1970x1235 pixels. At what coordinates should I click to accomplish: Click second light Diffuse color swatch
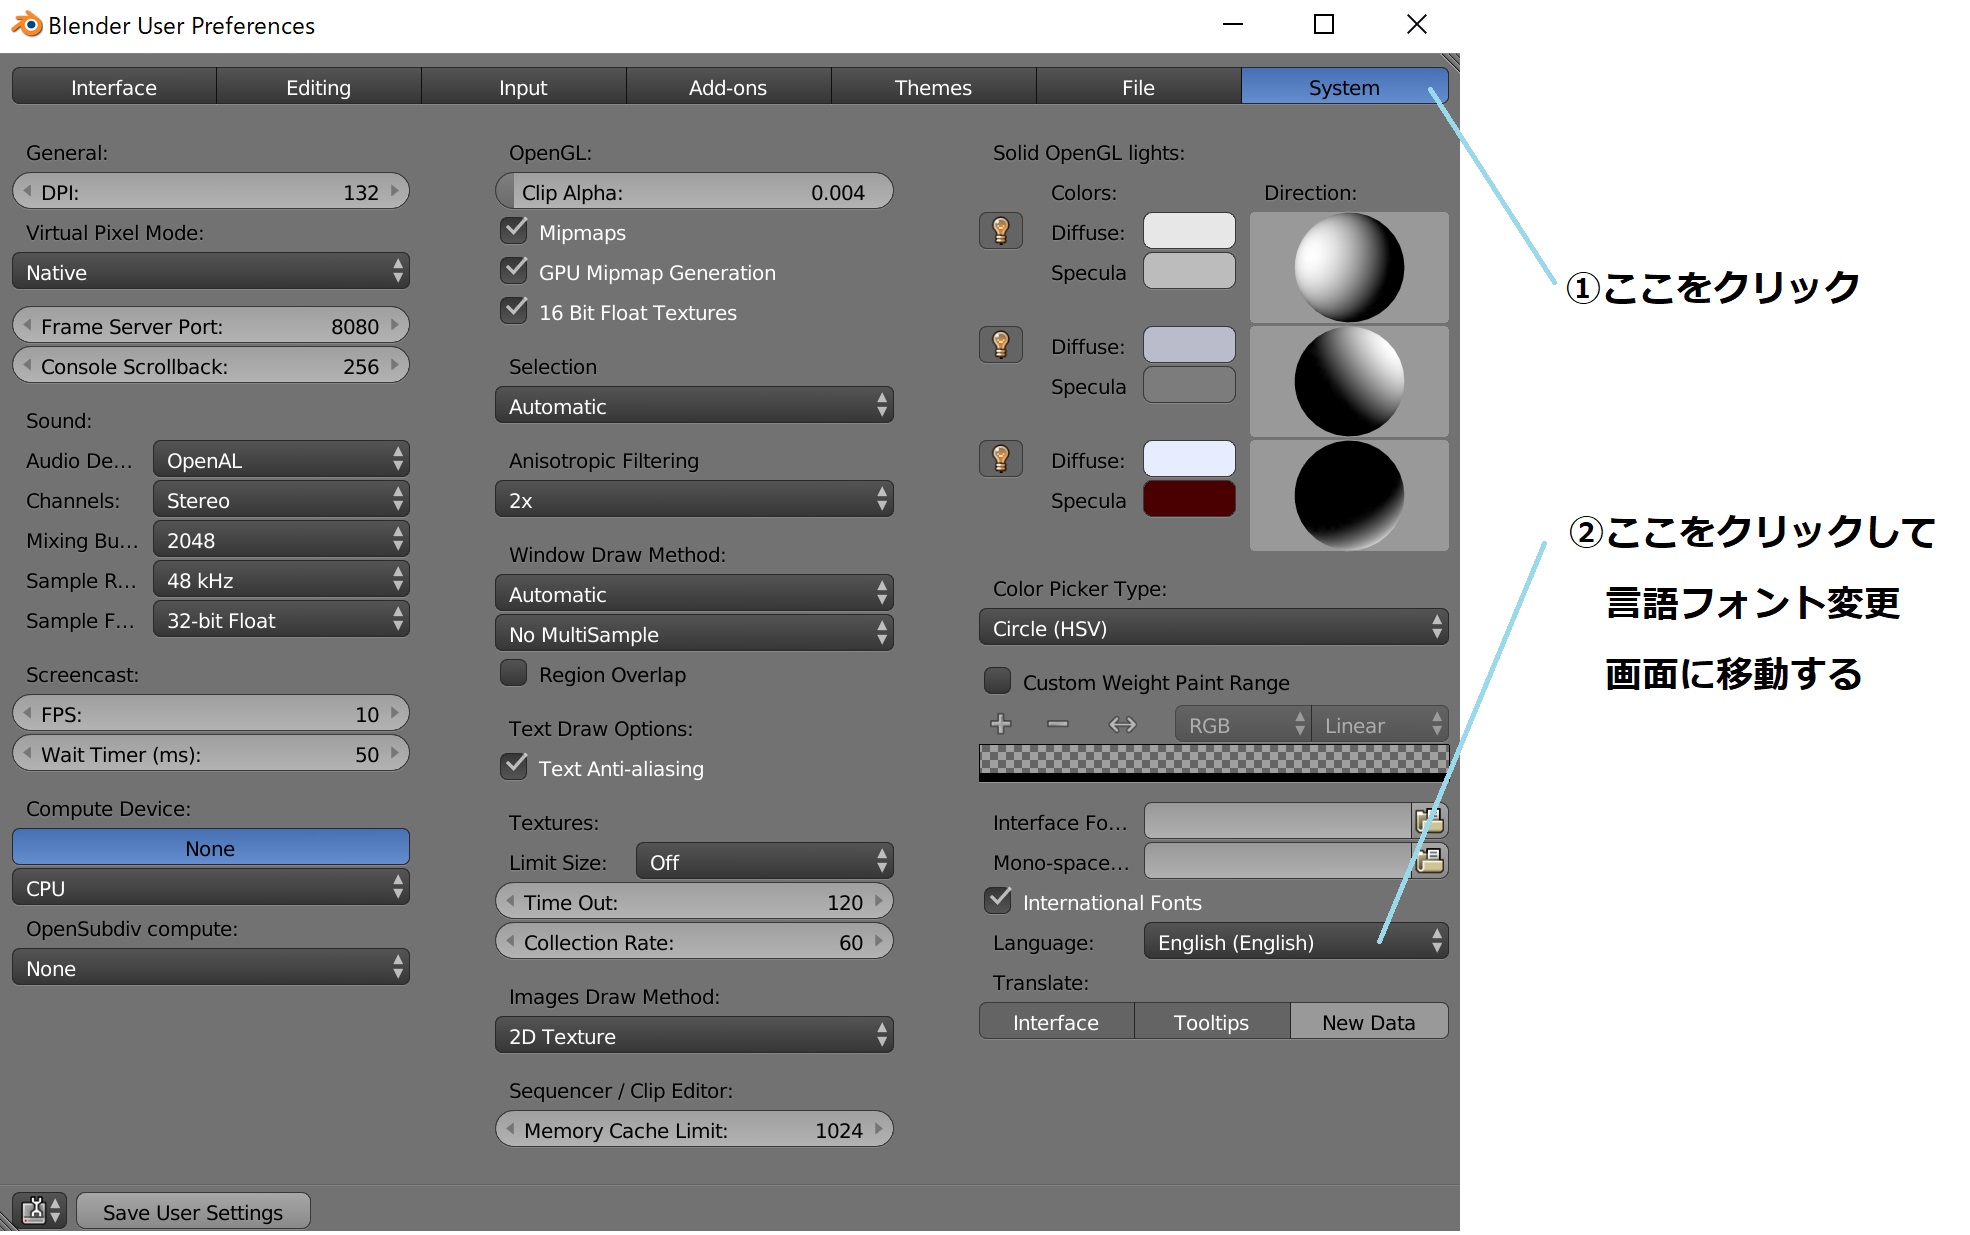click(1189, 345)
